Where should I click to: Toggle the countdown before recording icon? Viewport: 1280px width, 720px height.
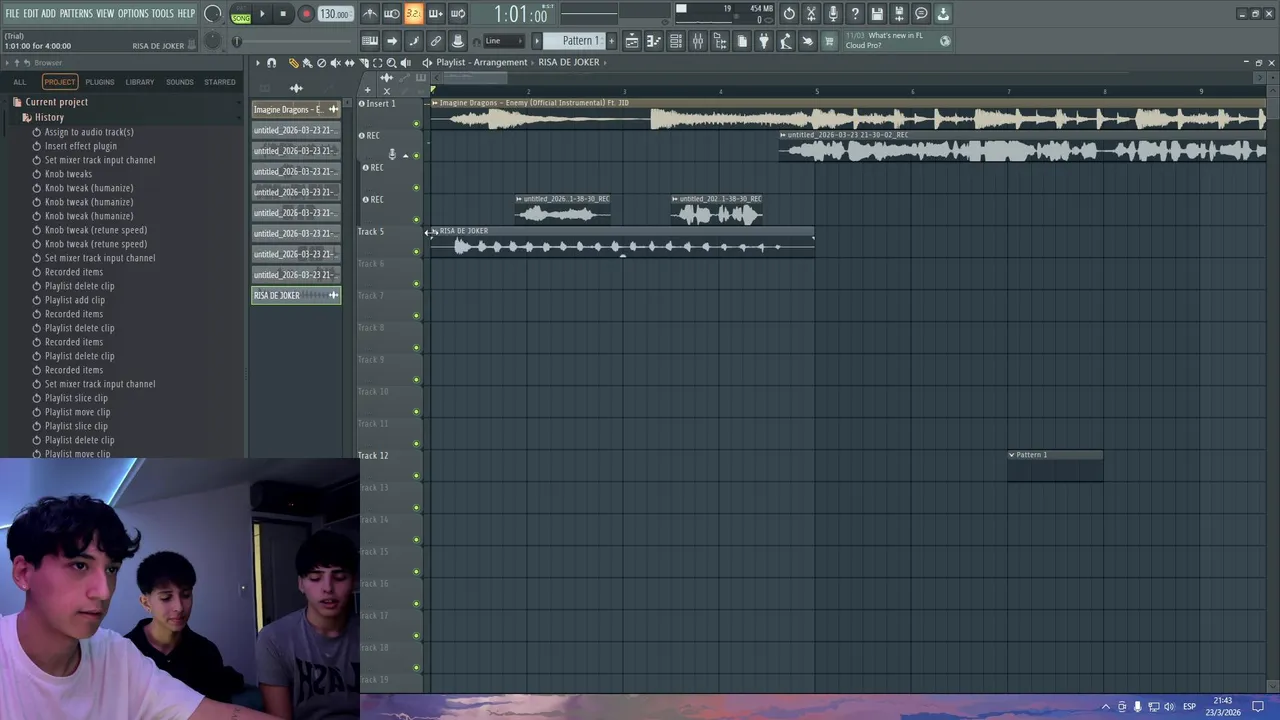(413, 14)
